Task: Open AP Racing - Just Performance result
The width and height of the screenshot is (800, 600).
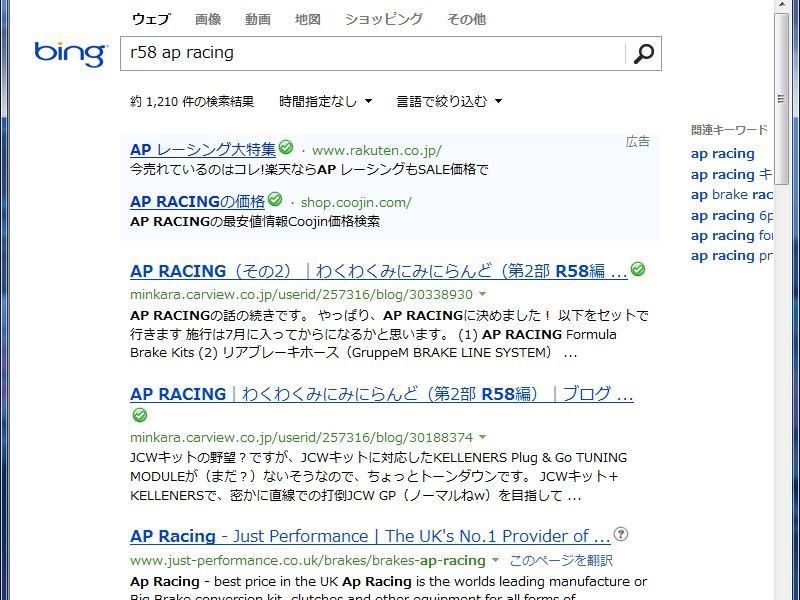Action: (370, 536)
